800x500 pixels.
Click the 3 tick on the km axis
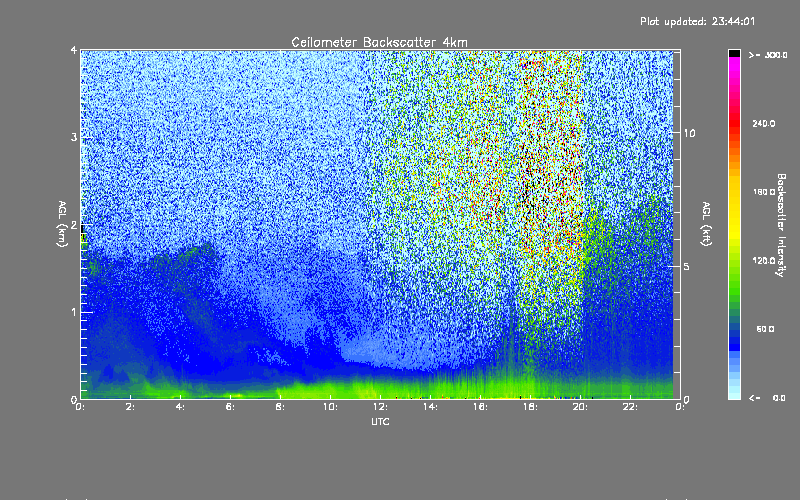coord(74,137)
